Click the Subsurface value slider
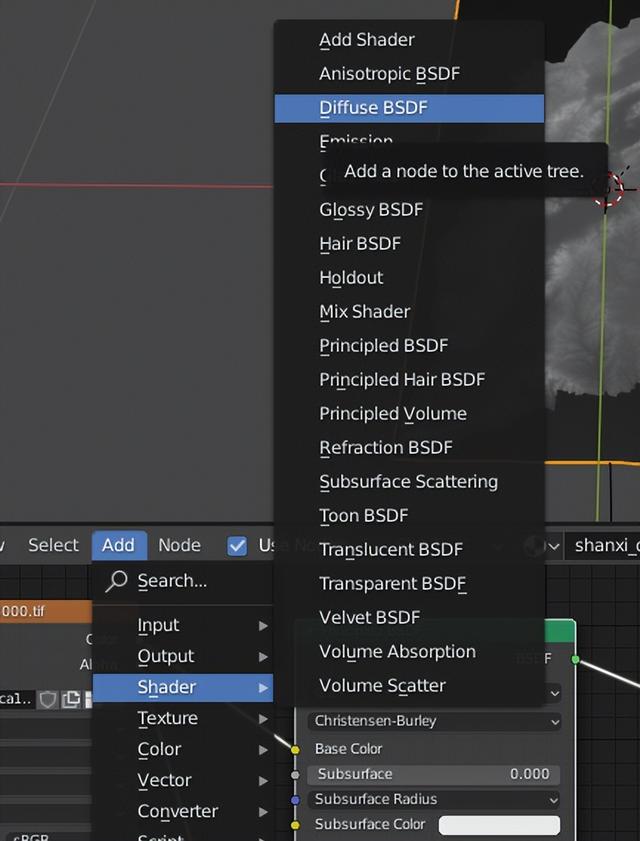Image resolution: width=640 pixels, height=841 pixels. pyautogui.click(x=433, y=774)
